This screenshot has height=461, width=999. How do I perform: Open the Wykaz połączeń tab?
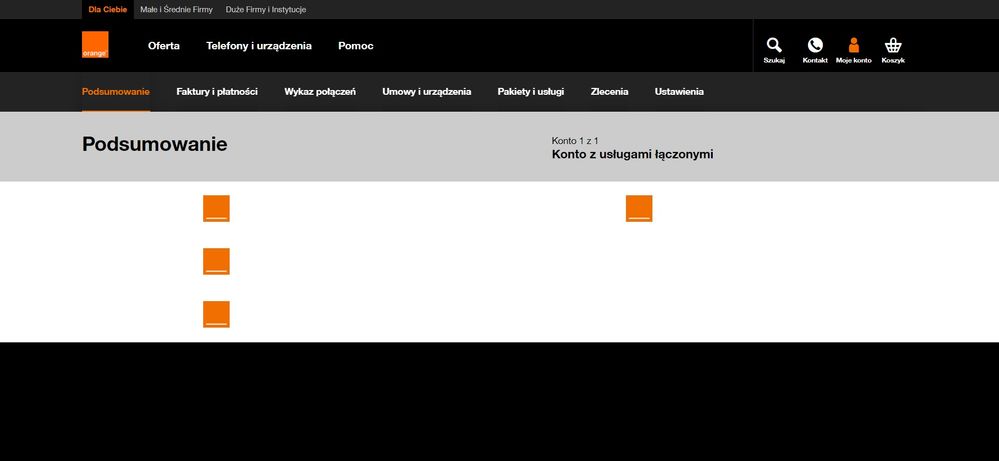tap(320, 92)
